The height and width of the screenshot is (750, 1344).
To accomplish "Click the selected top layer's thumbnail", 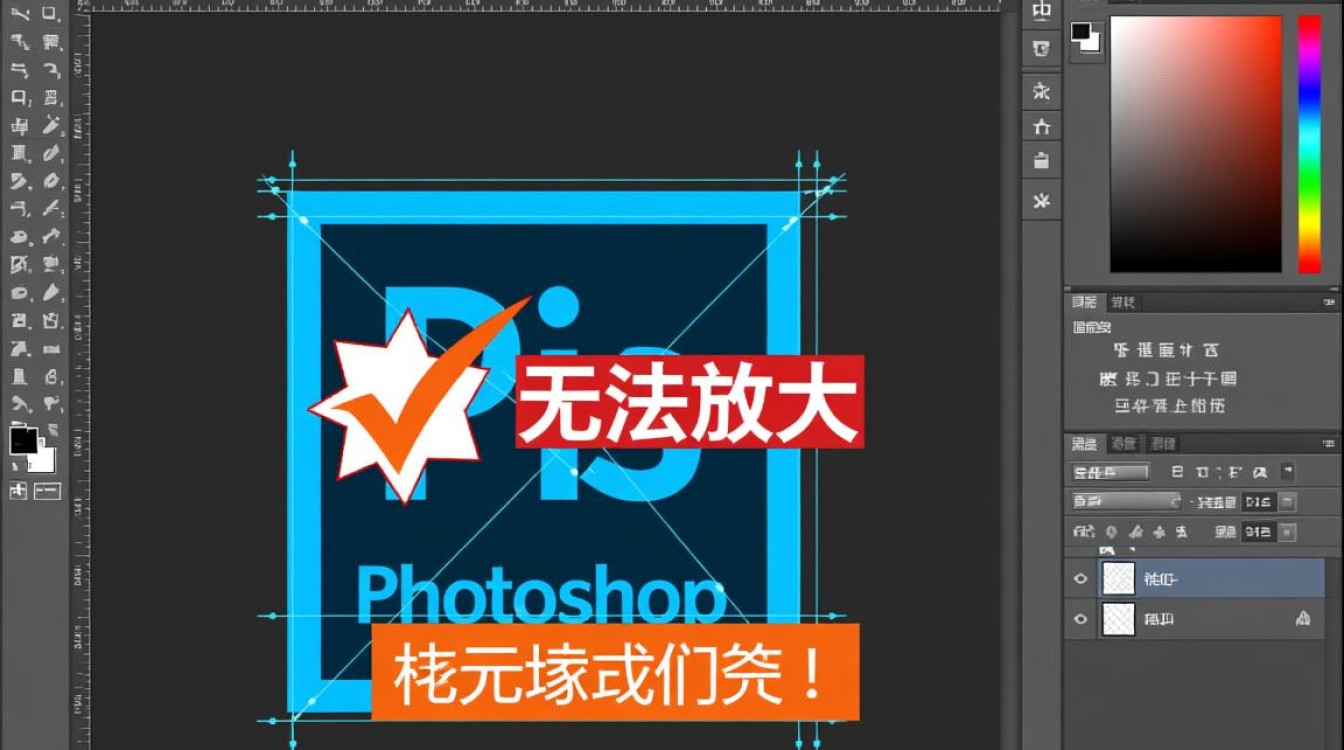I will point(1118,579).
